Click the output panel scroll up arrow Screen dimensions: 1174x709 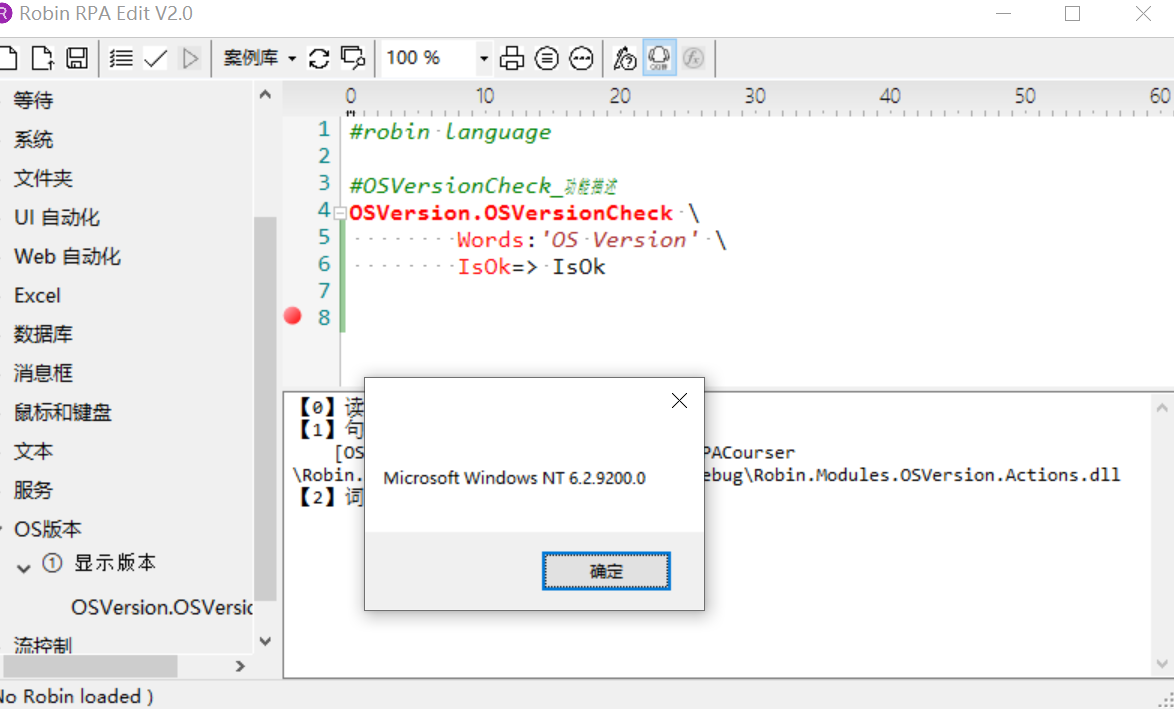tap(1162, 408)
